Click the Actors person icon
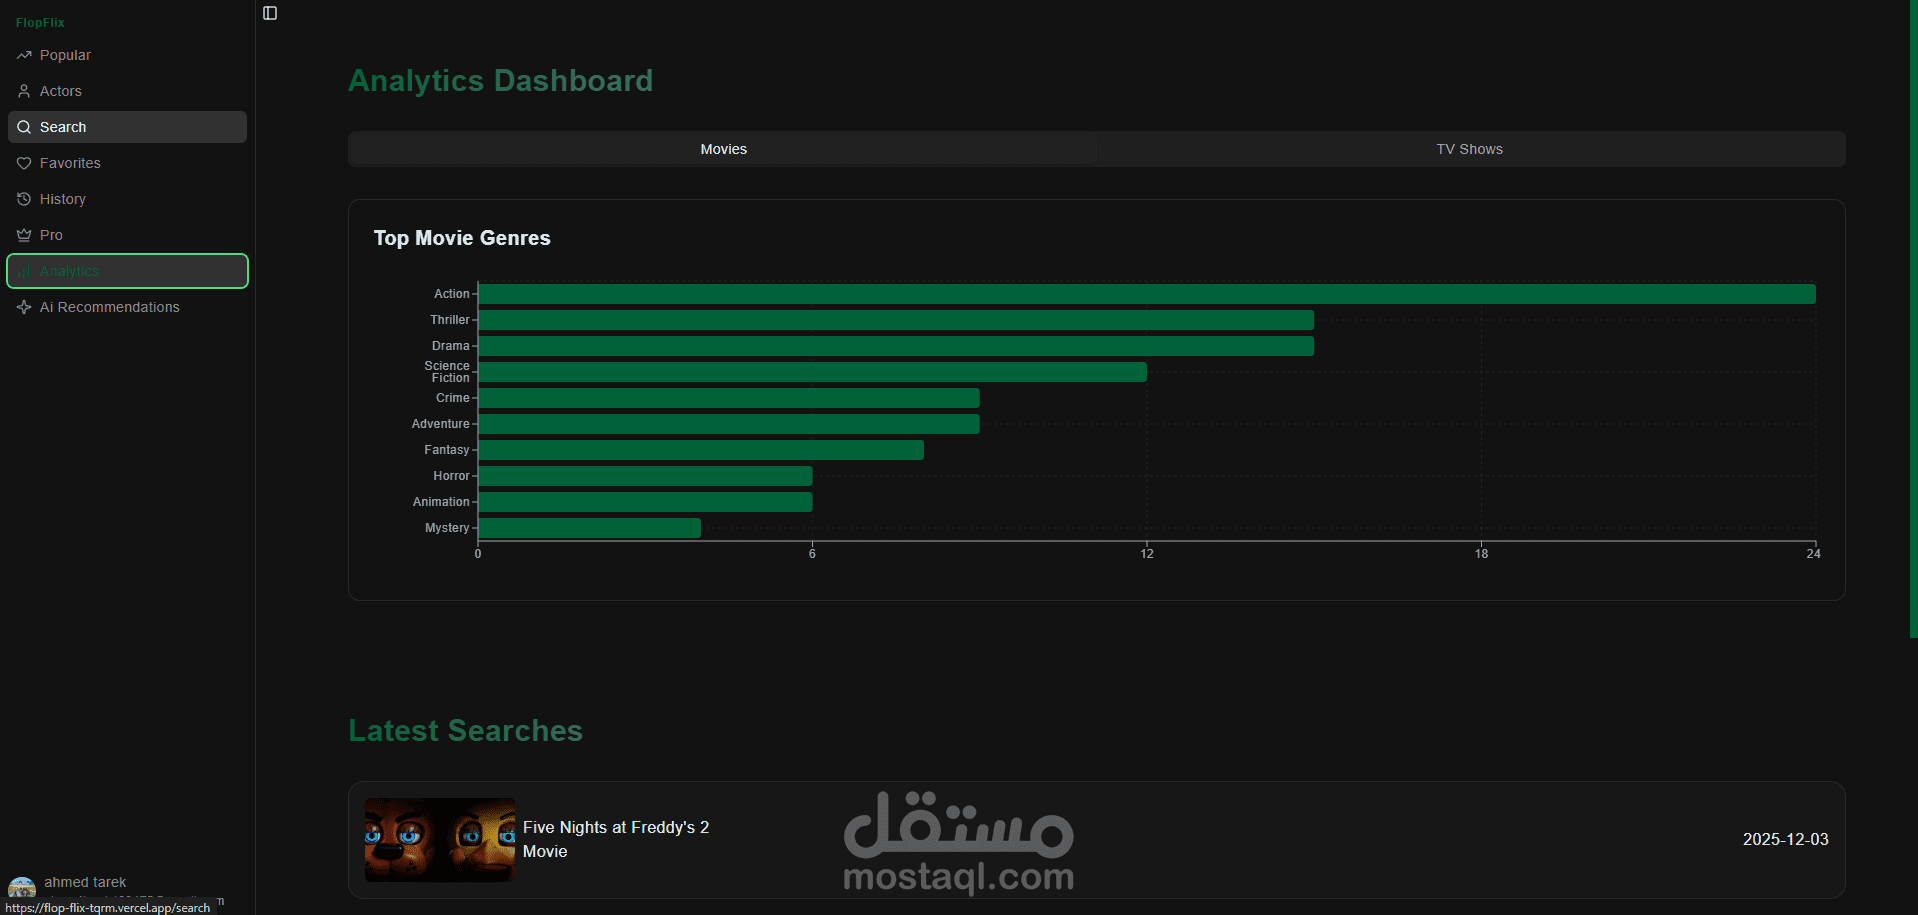The width and height of the screenshot is (1918, 915). 24,91
